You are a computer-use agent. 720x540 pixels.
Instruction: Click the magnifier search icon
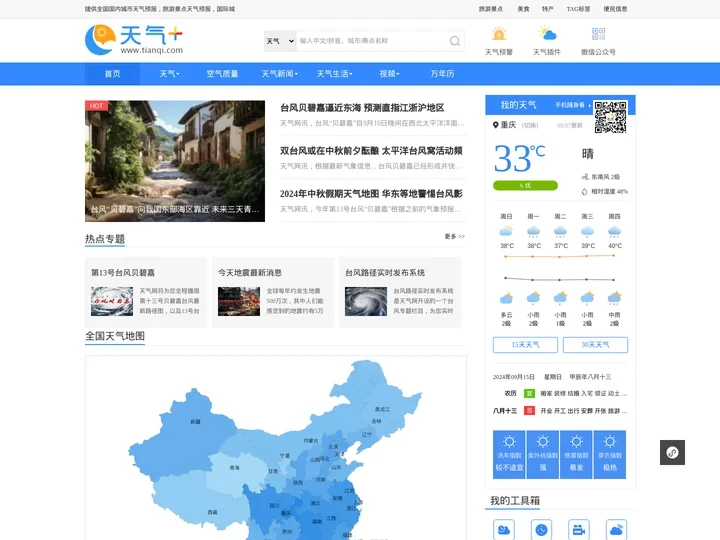click(x=455, y=41)
